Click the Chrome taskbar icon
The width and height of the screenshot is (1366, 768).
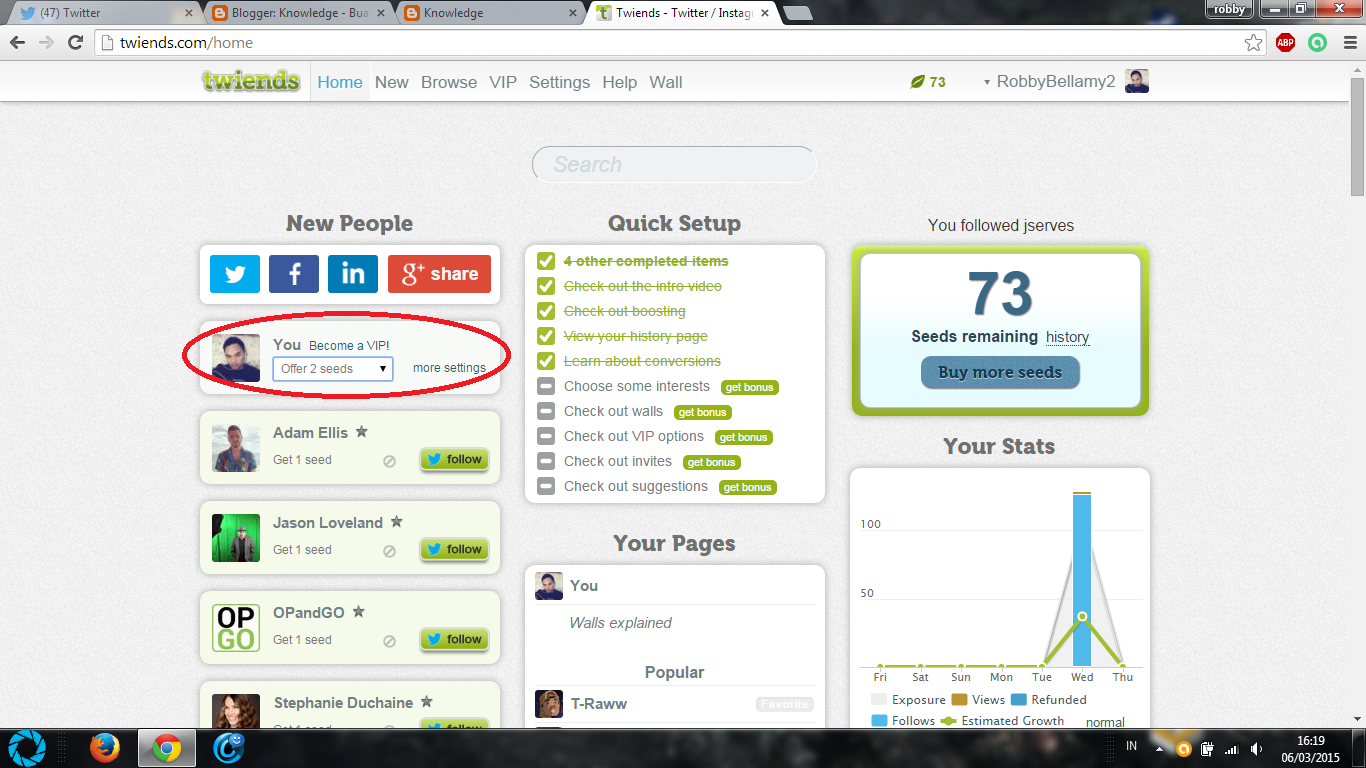coord(167,748)
